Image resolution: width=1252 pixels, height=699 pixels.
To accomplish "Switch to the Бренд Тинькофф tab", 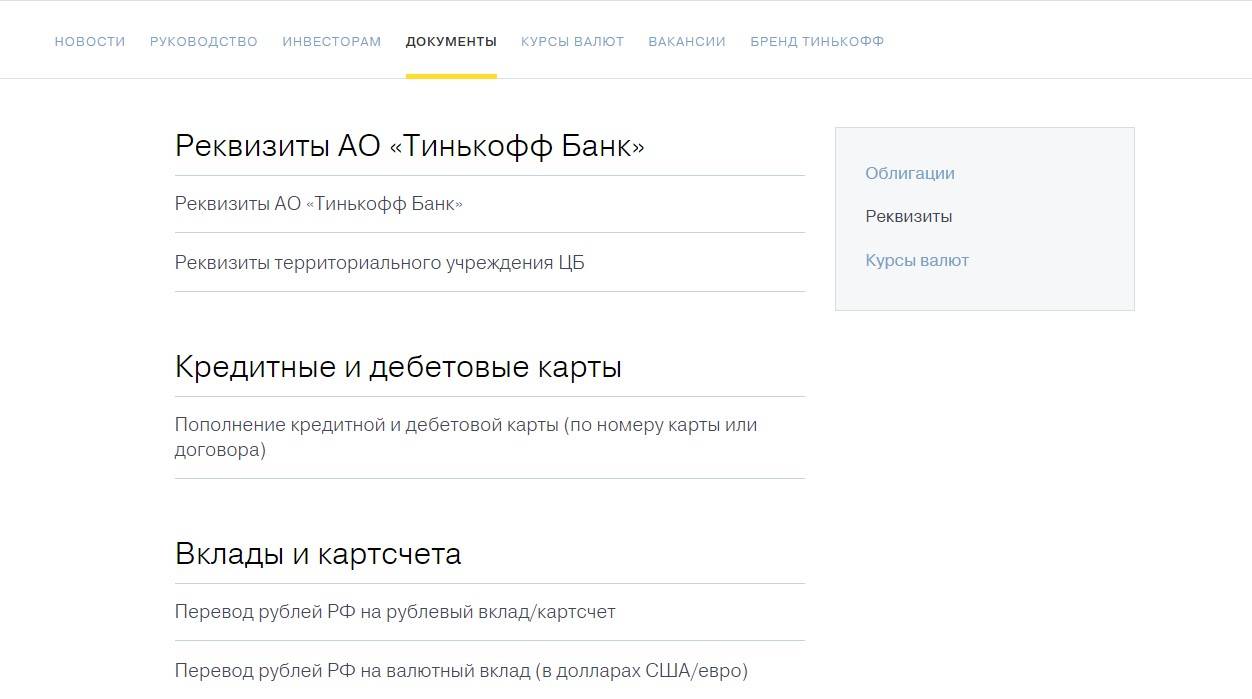I will coord(817,42).
